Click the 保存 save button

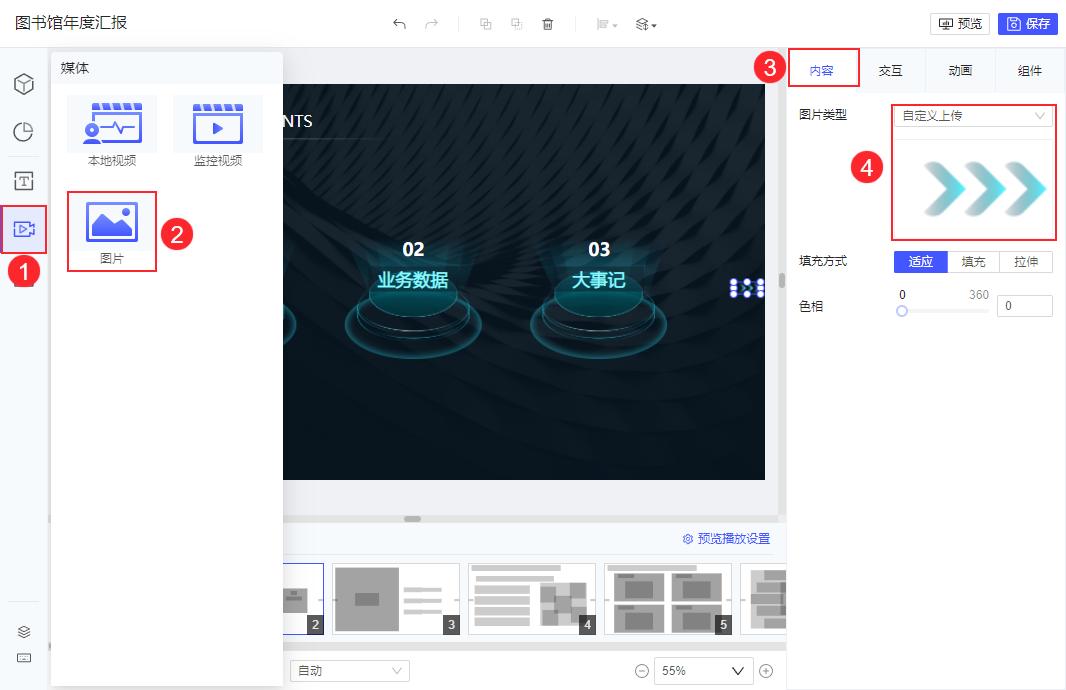point(1028,23)
